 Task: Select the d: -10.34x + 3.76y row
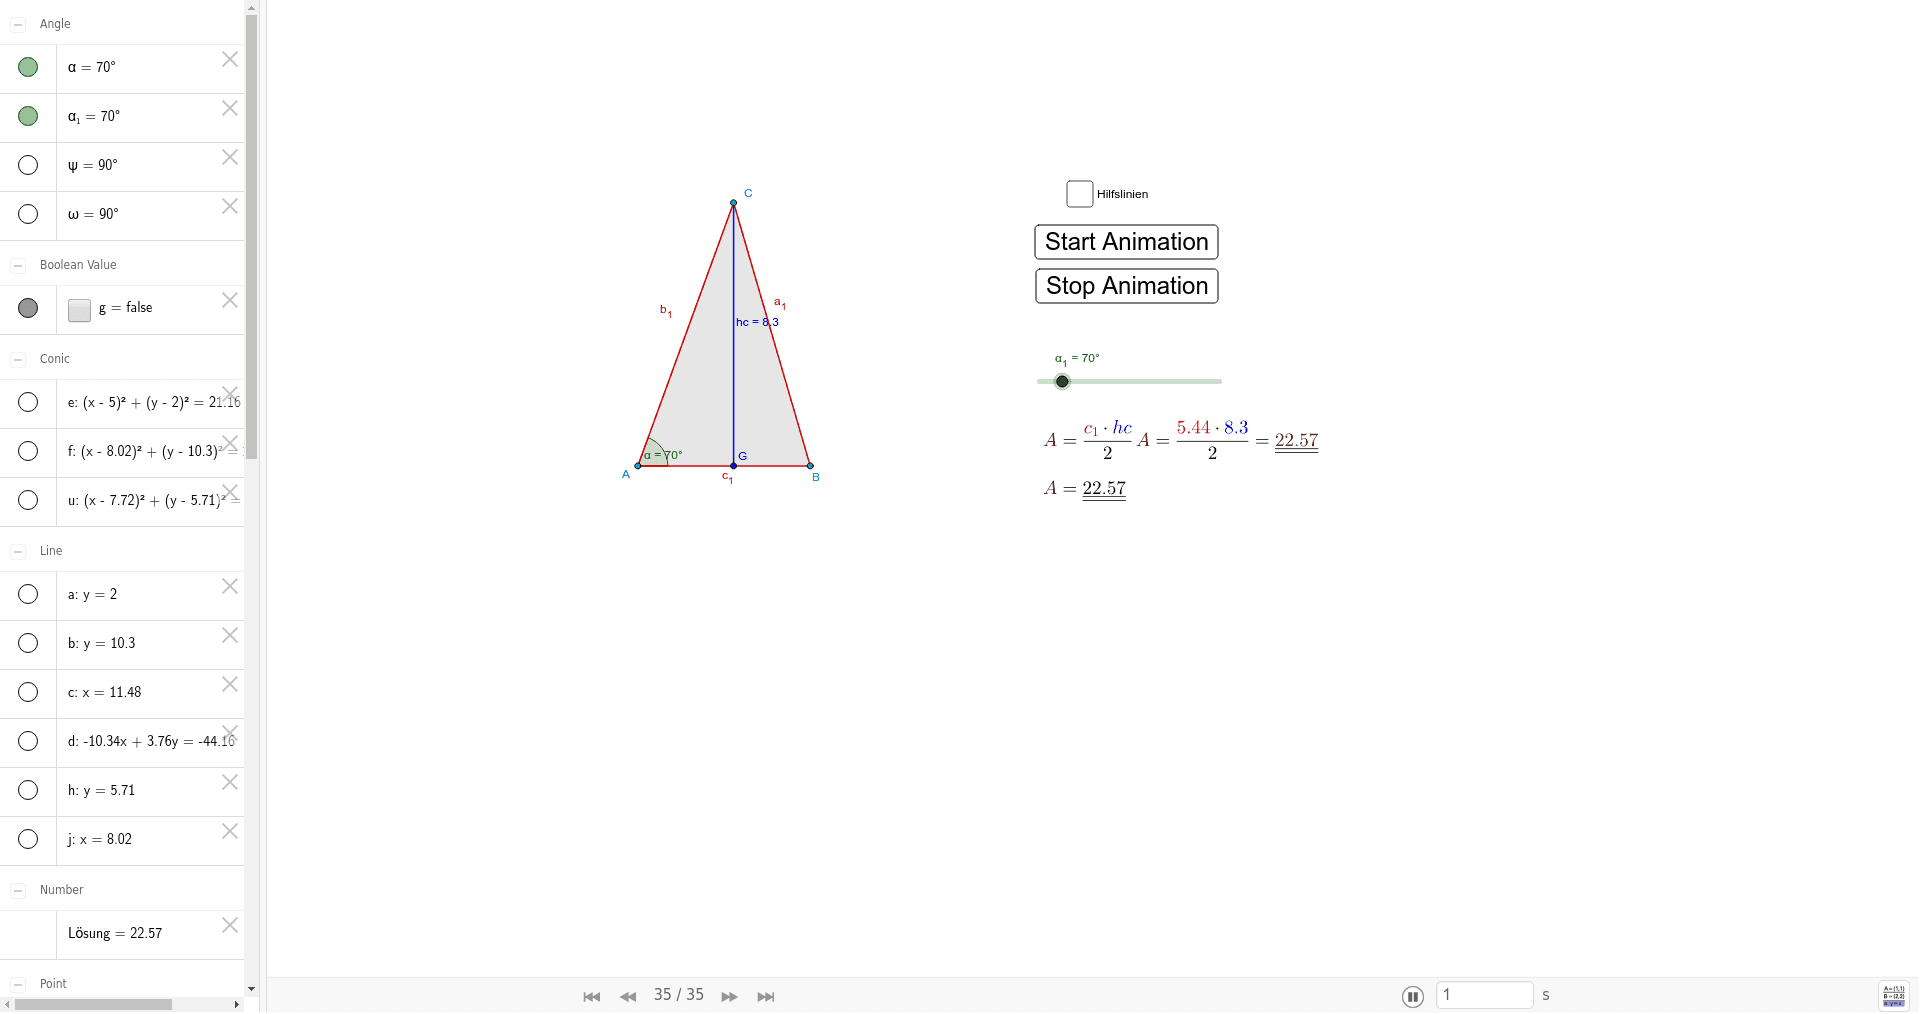[122, 742]
